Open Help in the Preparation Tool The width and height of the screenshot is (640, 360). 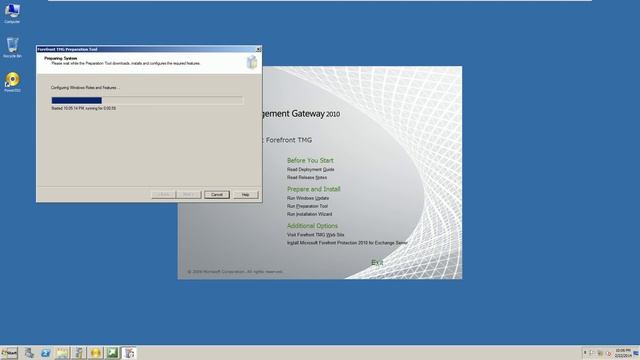[246, 195]
